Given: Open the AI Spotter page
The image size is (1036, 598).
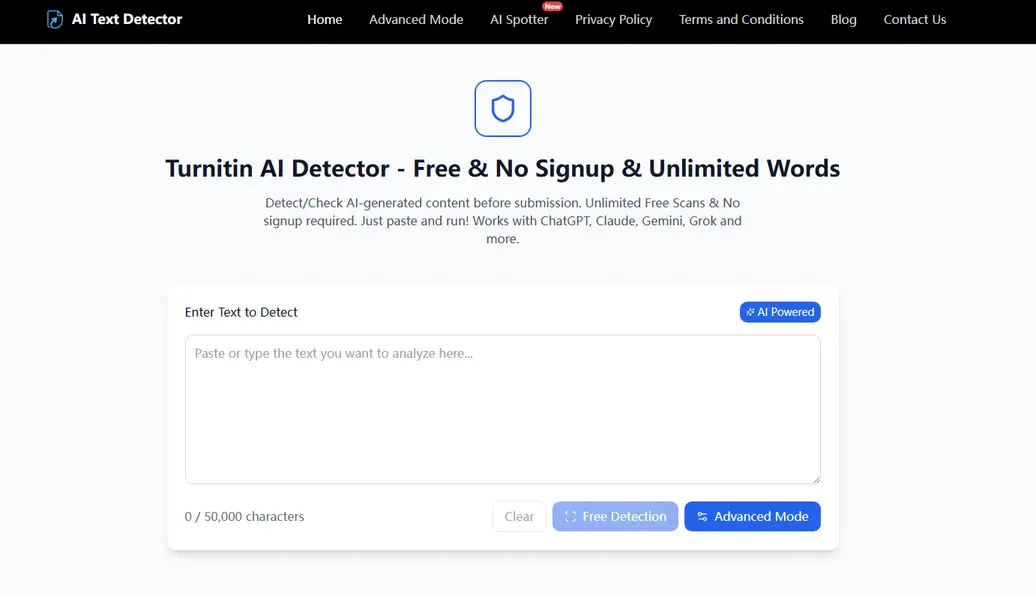Looking at the screenshot, I should (519, 20).
